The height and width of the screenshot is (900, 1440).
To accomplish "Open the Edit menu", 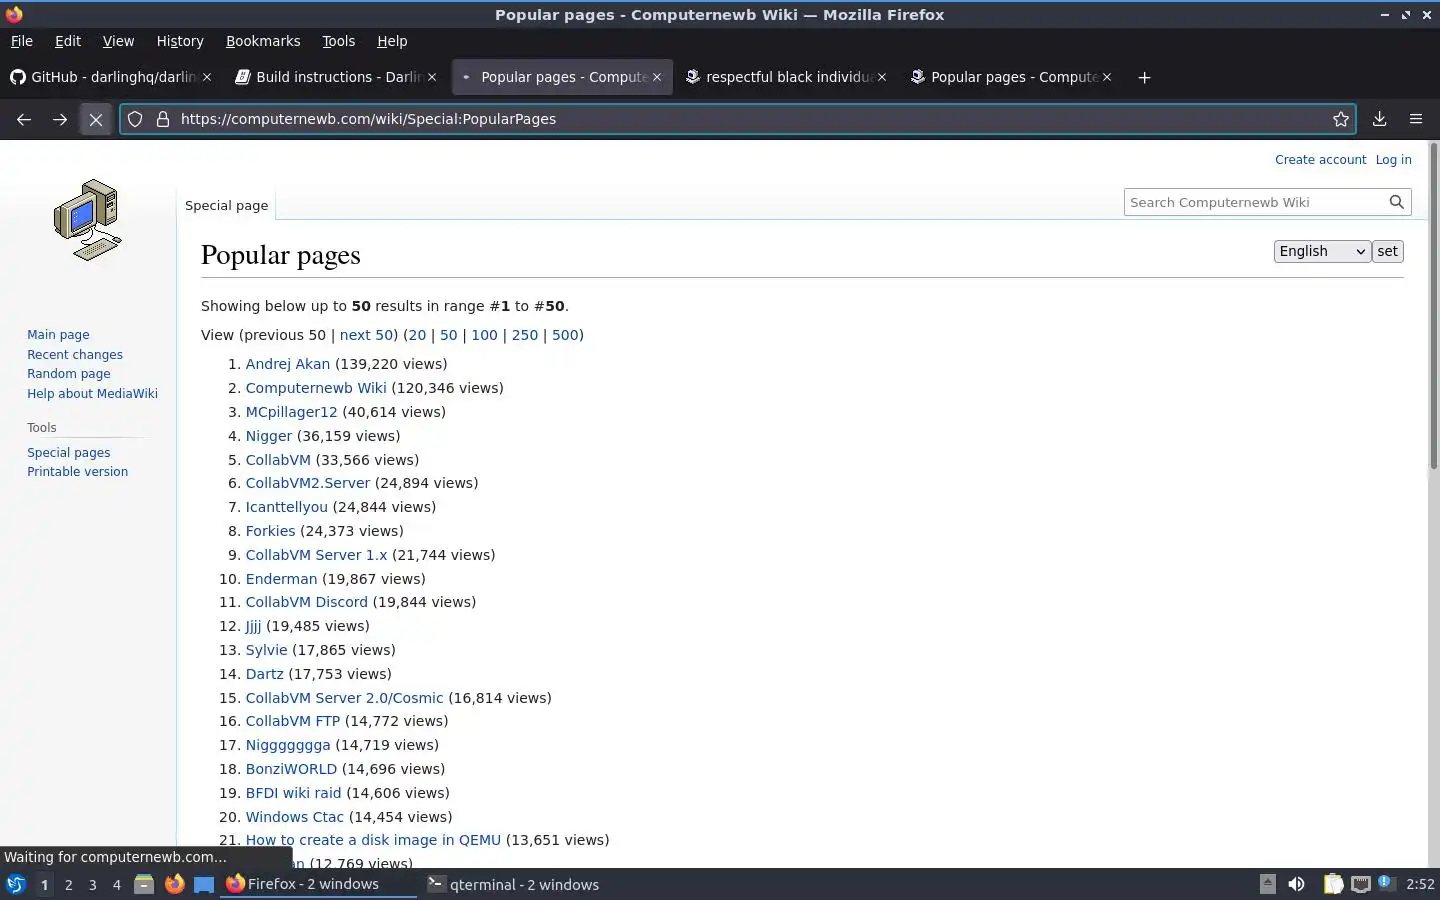I will (68, 41).
